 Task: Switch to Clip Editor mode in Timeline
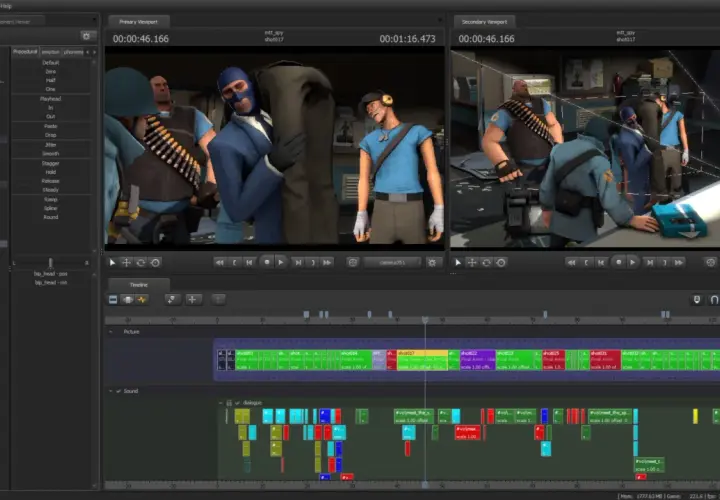tap(113, 300)
